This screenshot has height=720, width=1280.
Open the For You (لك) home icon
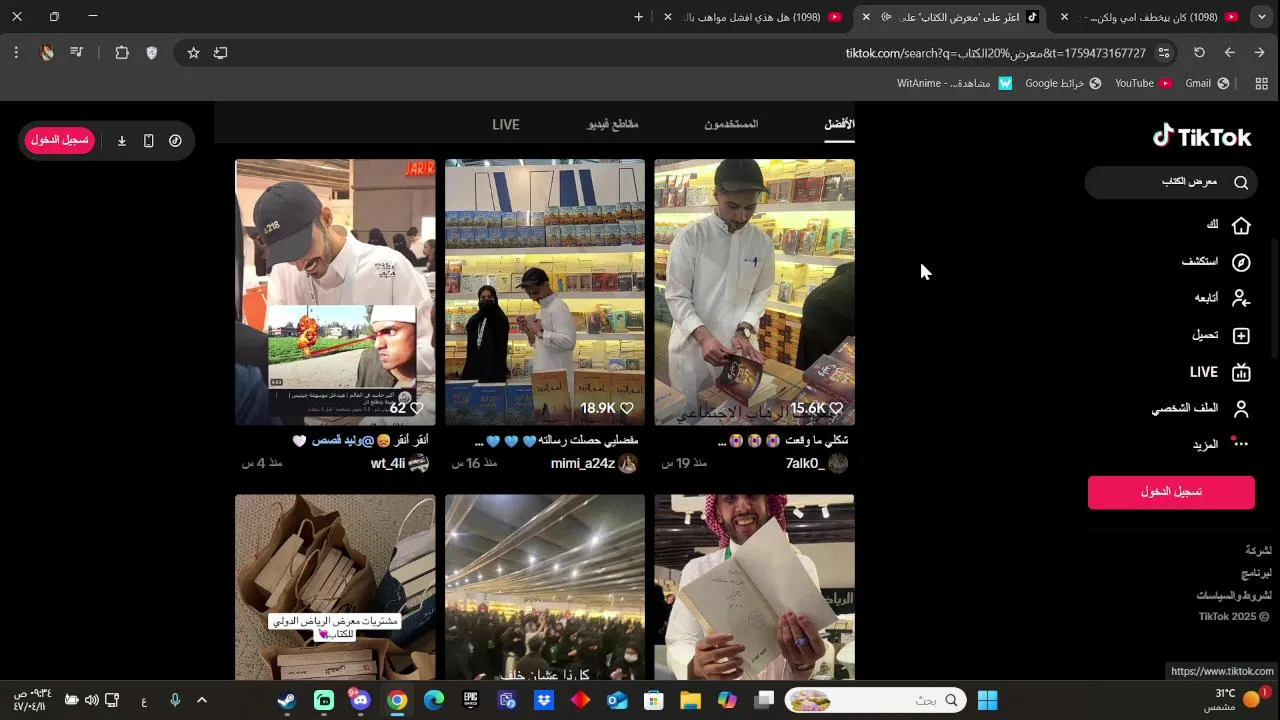[x=1241, y=225]
